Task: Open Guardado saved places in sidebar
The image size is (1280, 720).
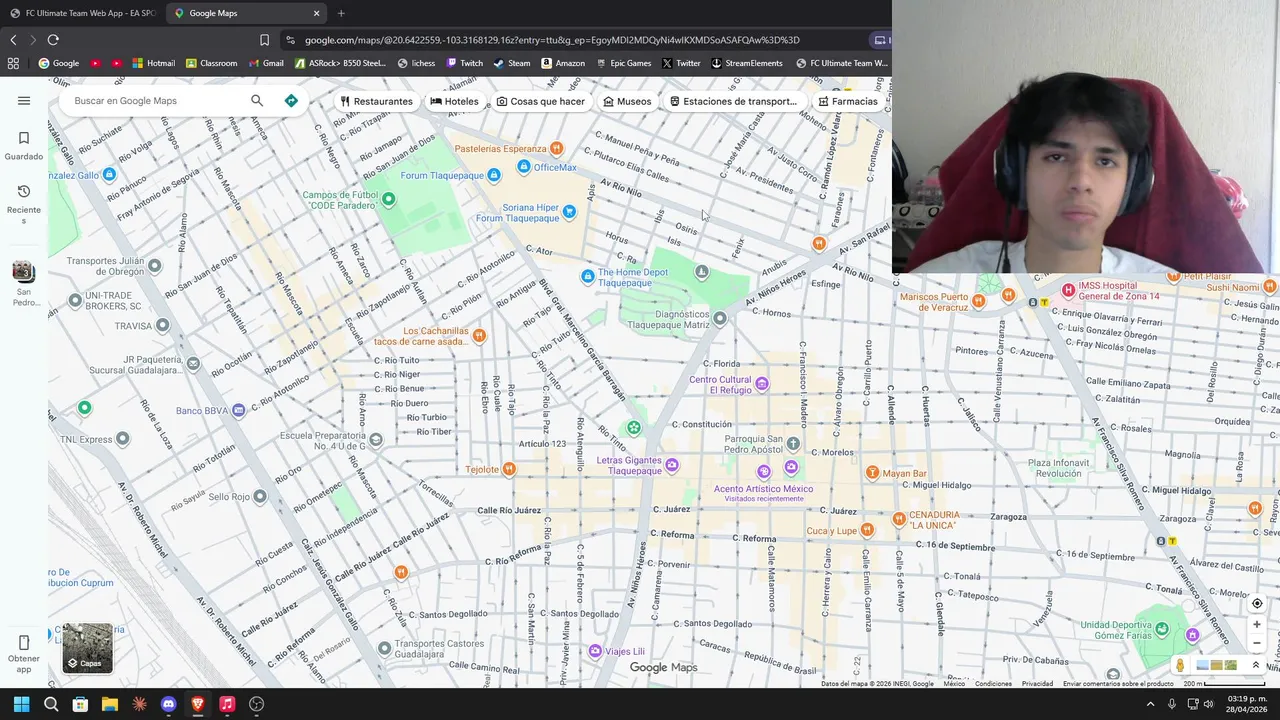Action: pos(24,145)
